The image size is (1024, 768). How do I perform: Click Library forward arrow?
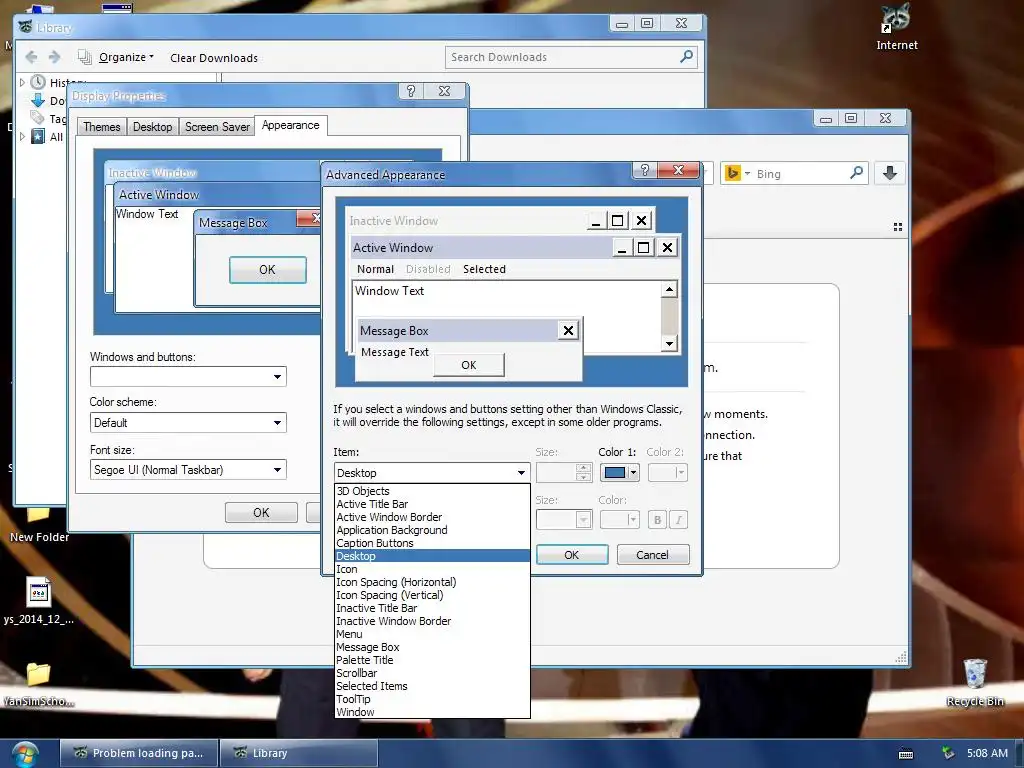[55, 57]
